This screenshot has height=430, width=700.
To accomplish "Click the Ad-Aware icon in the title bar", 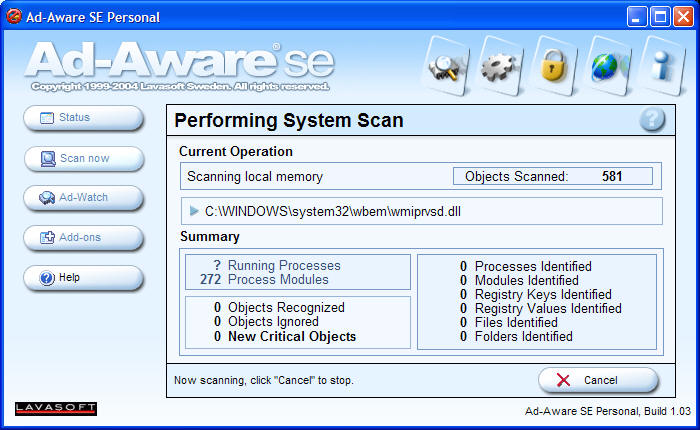I will point(15,16).
